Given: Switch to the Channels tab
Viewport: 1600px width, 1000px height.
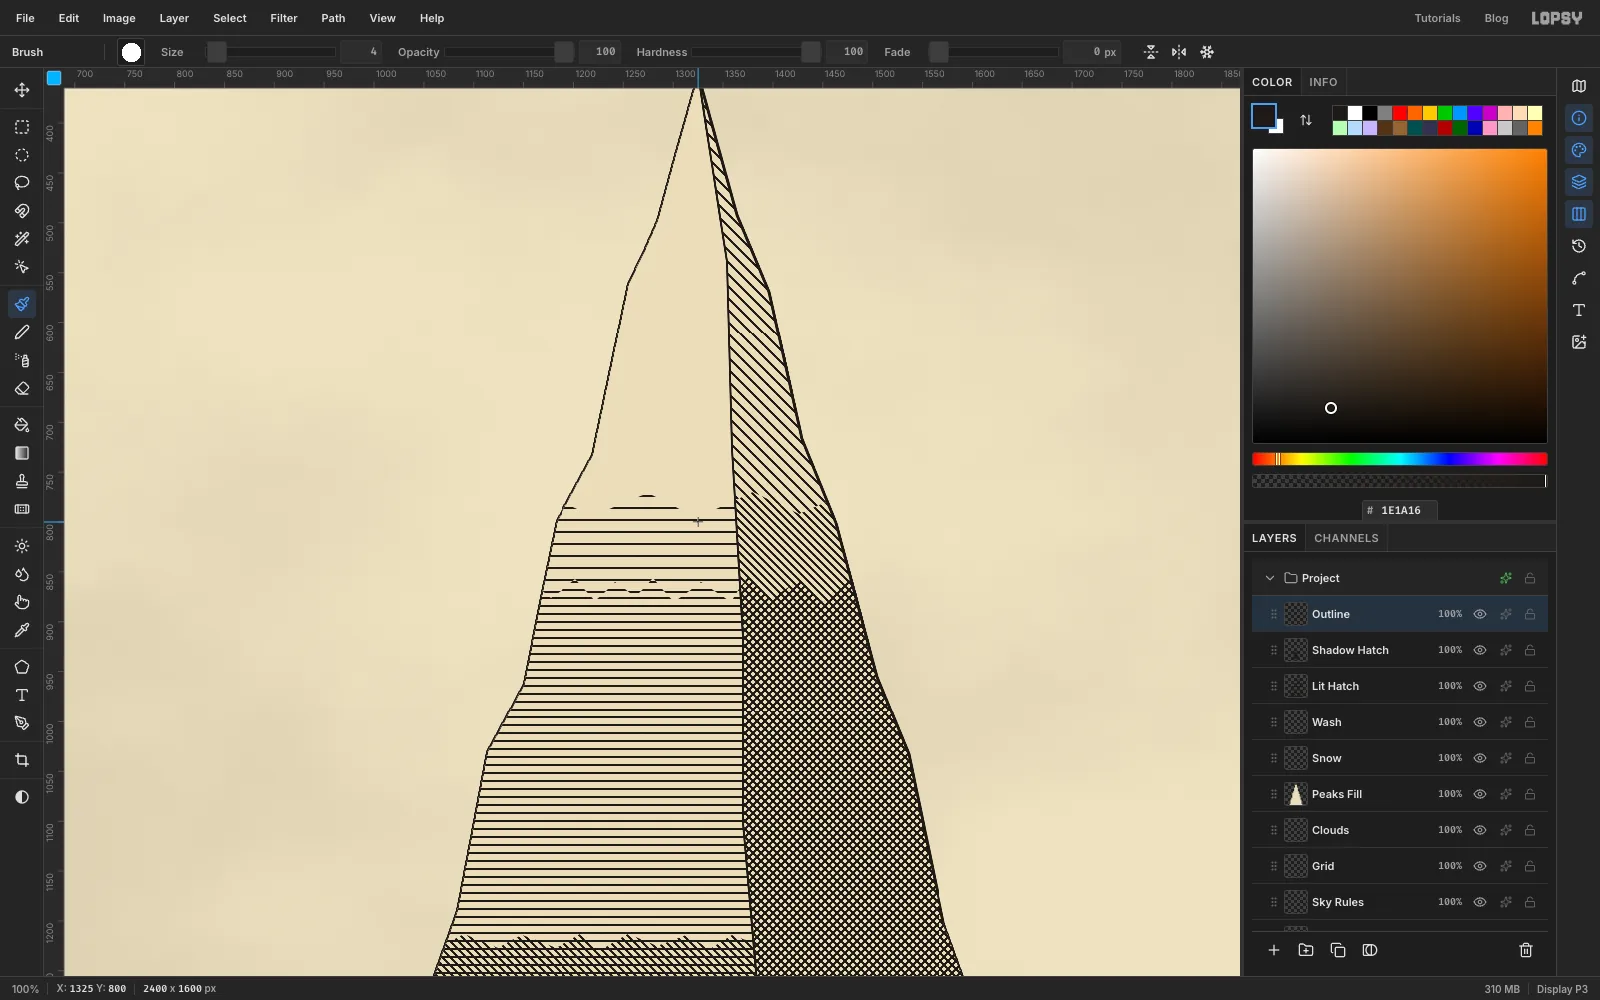Looking at the screenshot, I should 1346,538.
